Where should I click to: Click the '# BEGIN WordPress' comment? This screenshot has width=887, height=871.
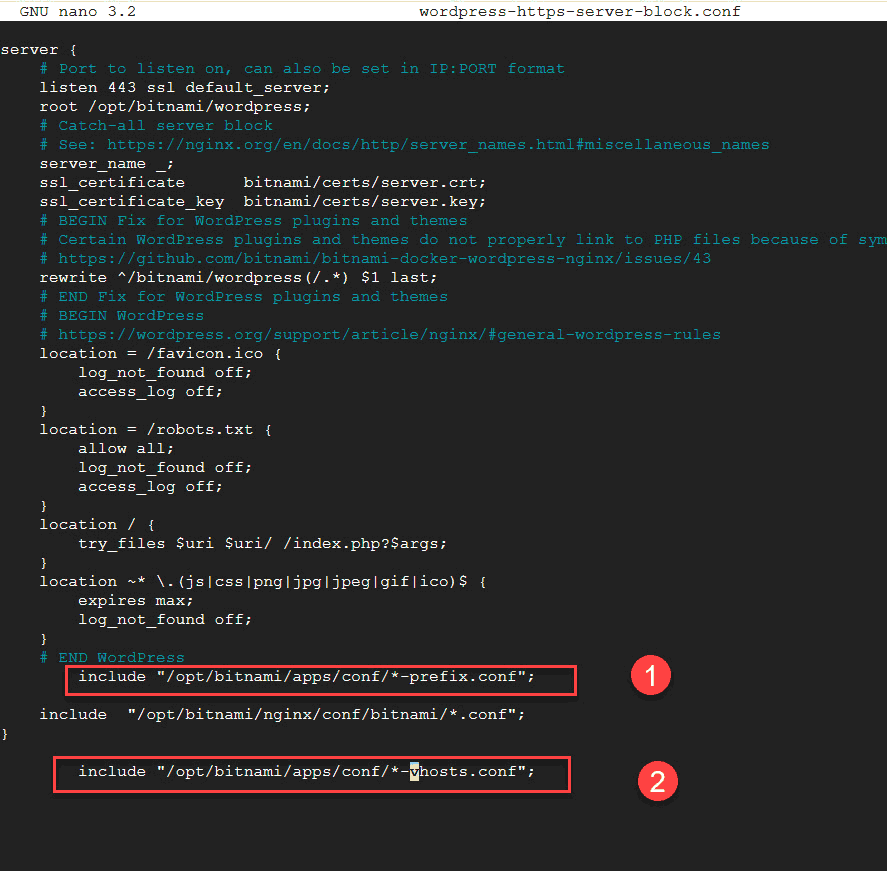click(x=122, y=316)
